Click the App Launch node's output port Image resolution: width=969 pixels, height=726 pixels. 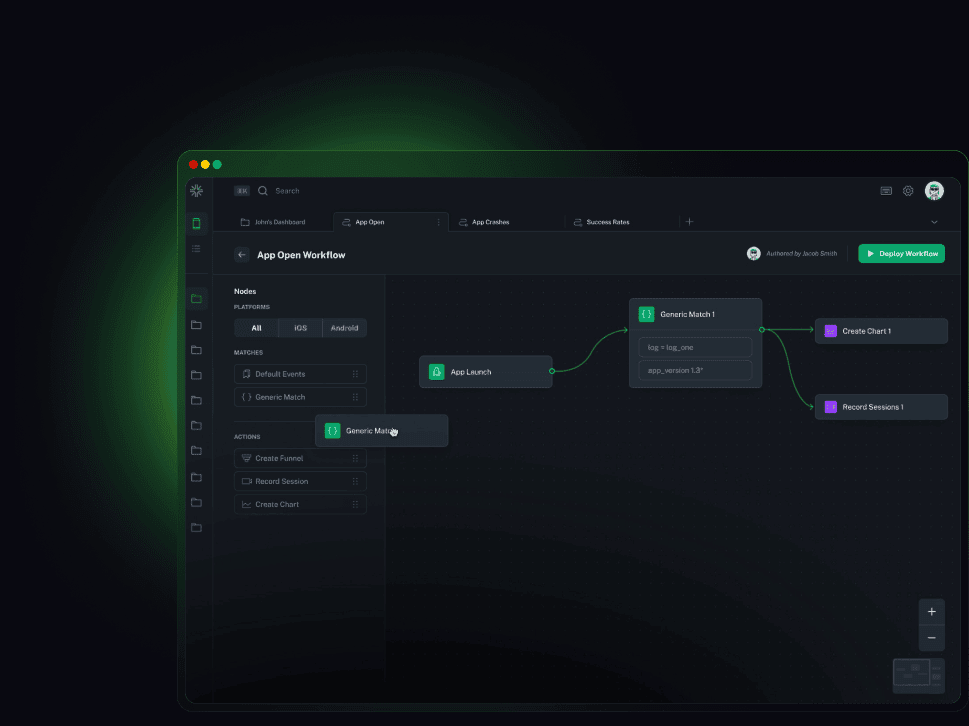coord(552,371)
